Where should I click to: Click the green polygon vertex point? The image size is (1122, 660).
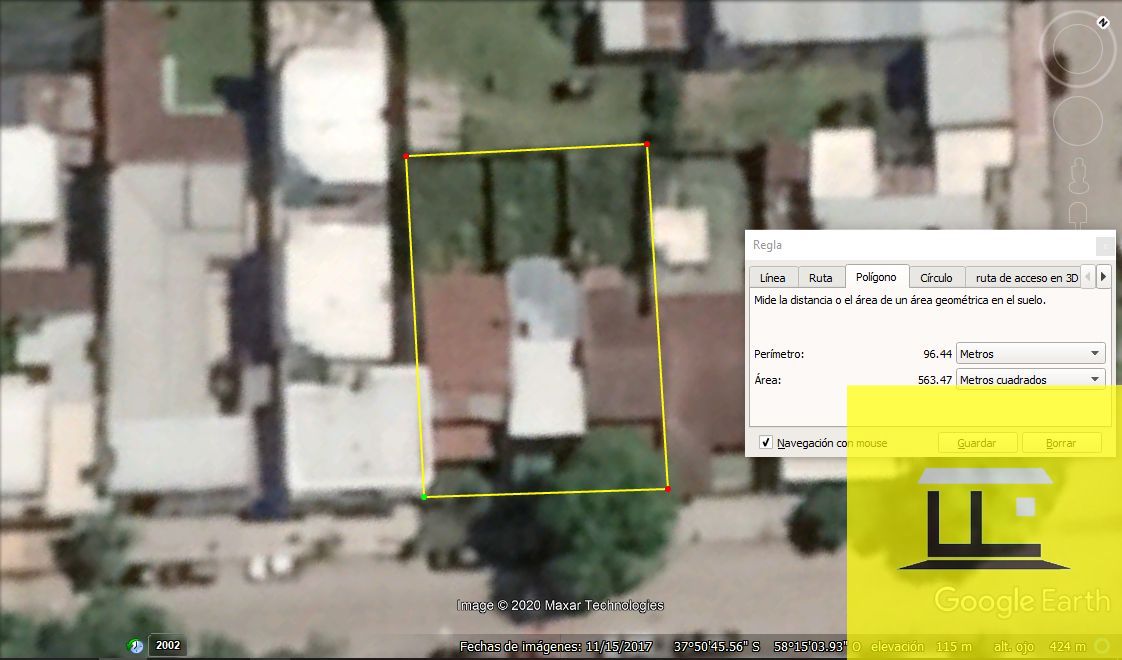[424, 497]
